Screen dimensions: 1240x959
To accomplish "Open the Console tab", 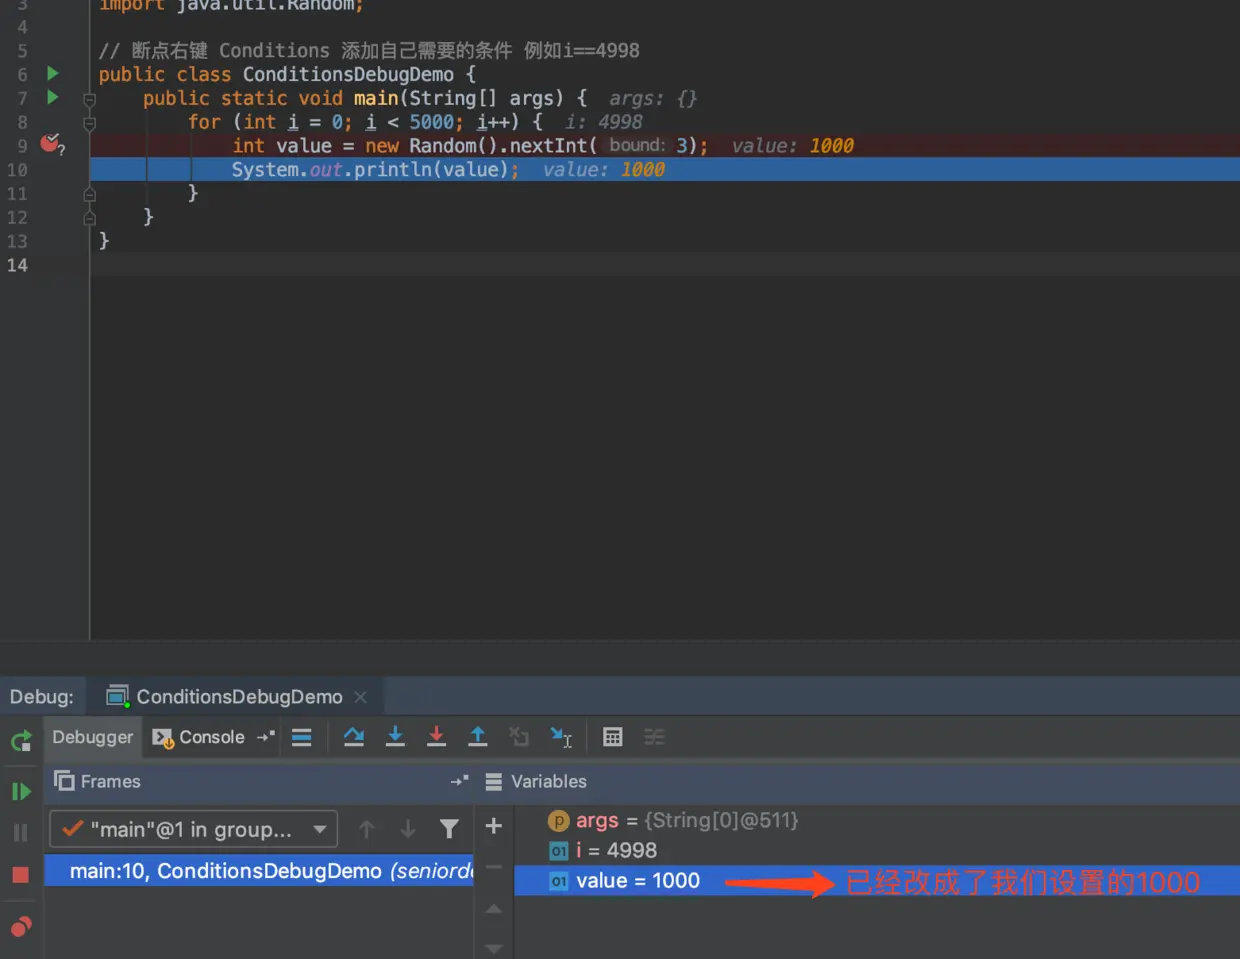I will 199,737.
